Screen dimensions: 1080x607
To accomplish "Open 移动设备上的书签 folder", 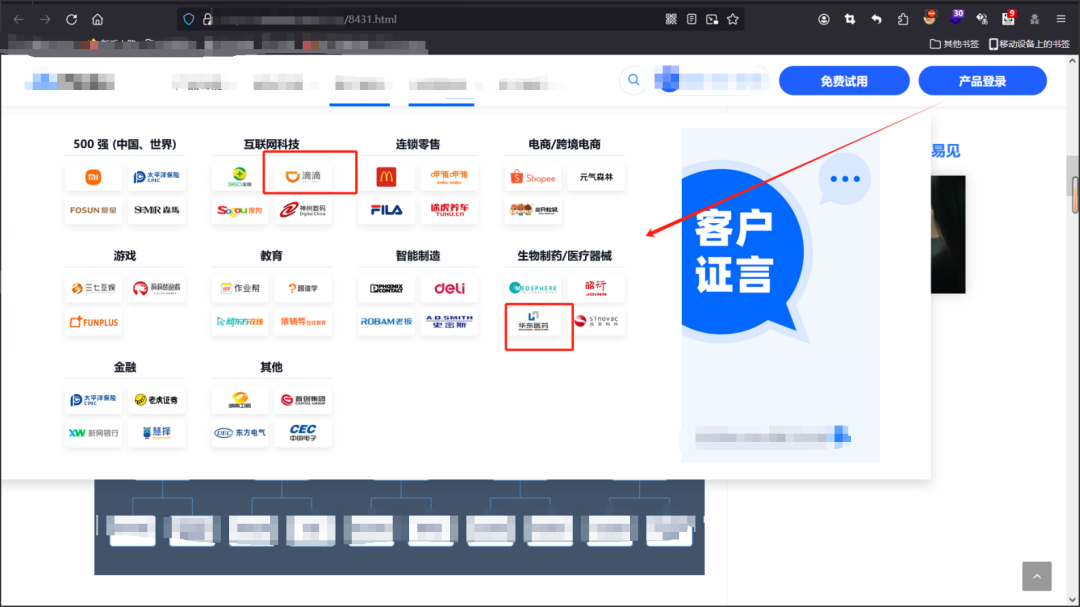I will point(1029,44).
